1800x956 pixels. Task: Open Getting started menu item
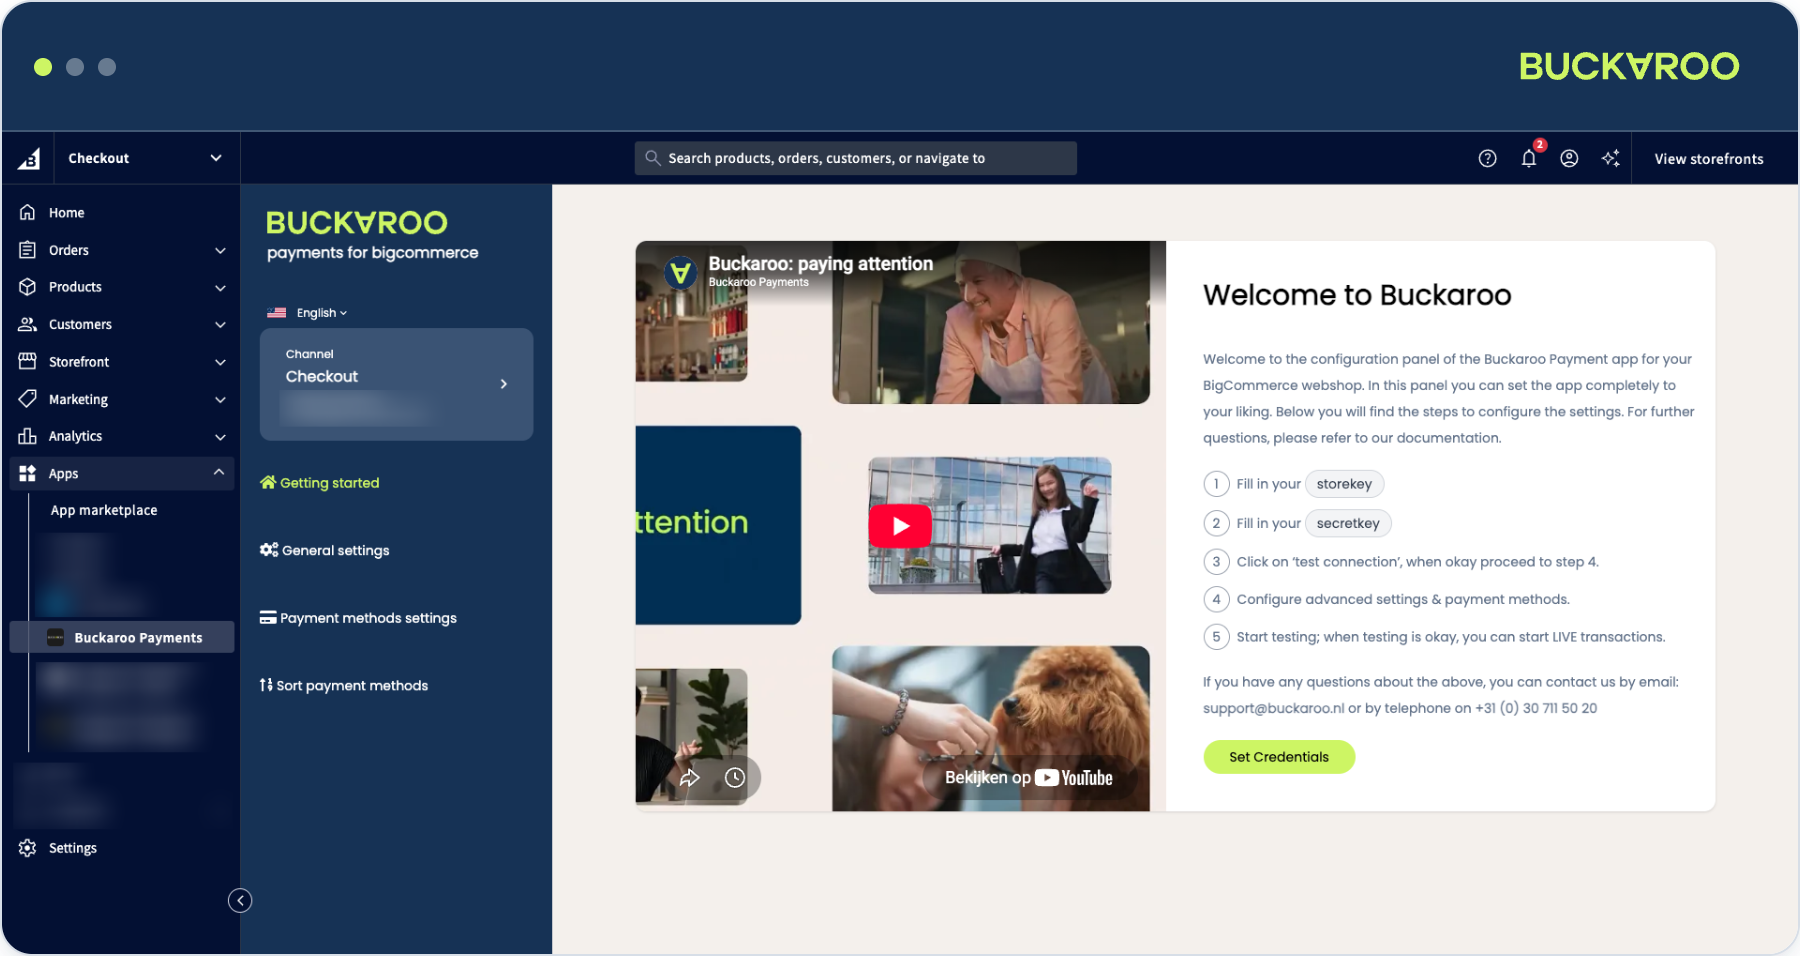pos(320,483)
